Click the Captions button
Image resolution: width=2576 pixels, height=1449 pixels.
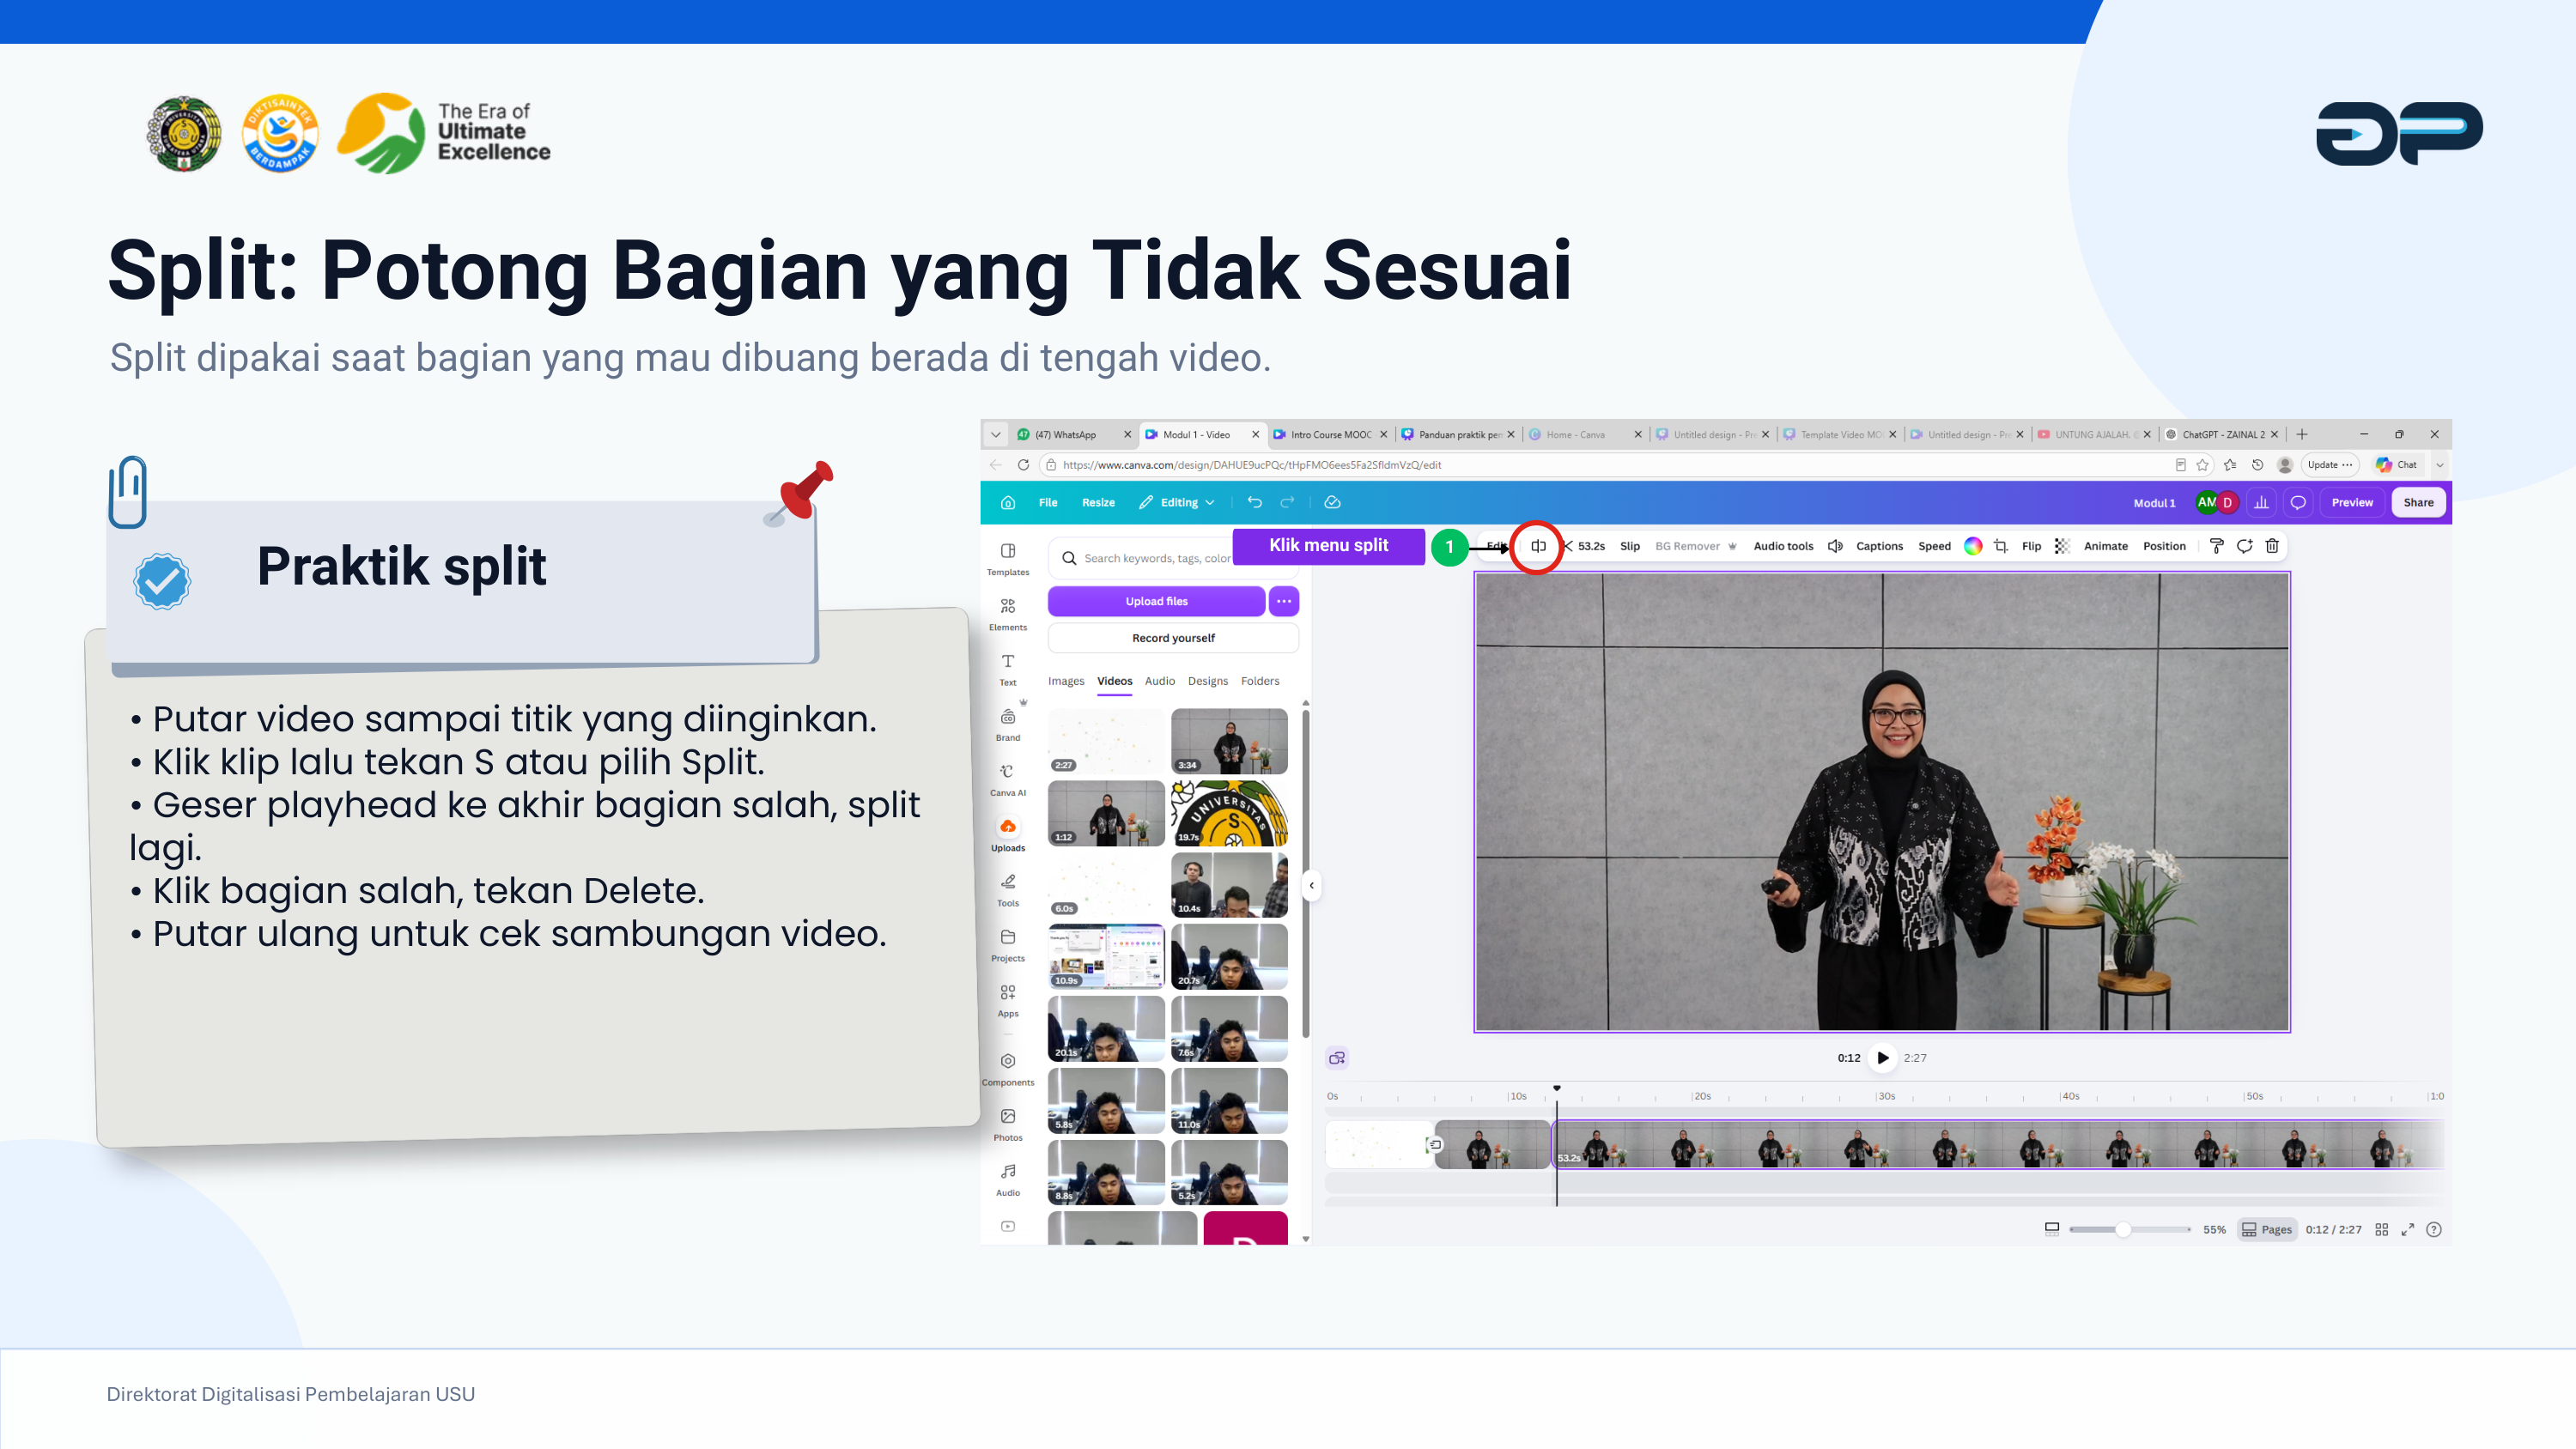tap(1879, 546)
